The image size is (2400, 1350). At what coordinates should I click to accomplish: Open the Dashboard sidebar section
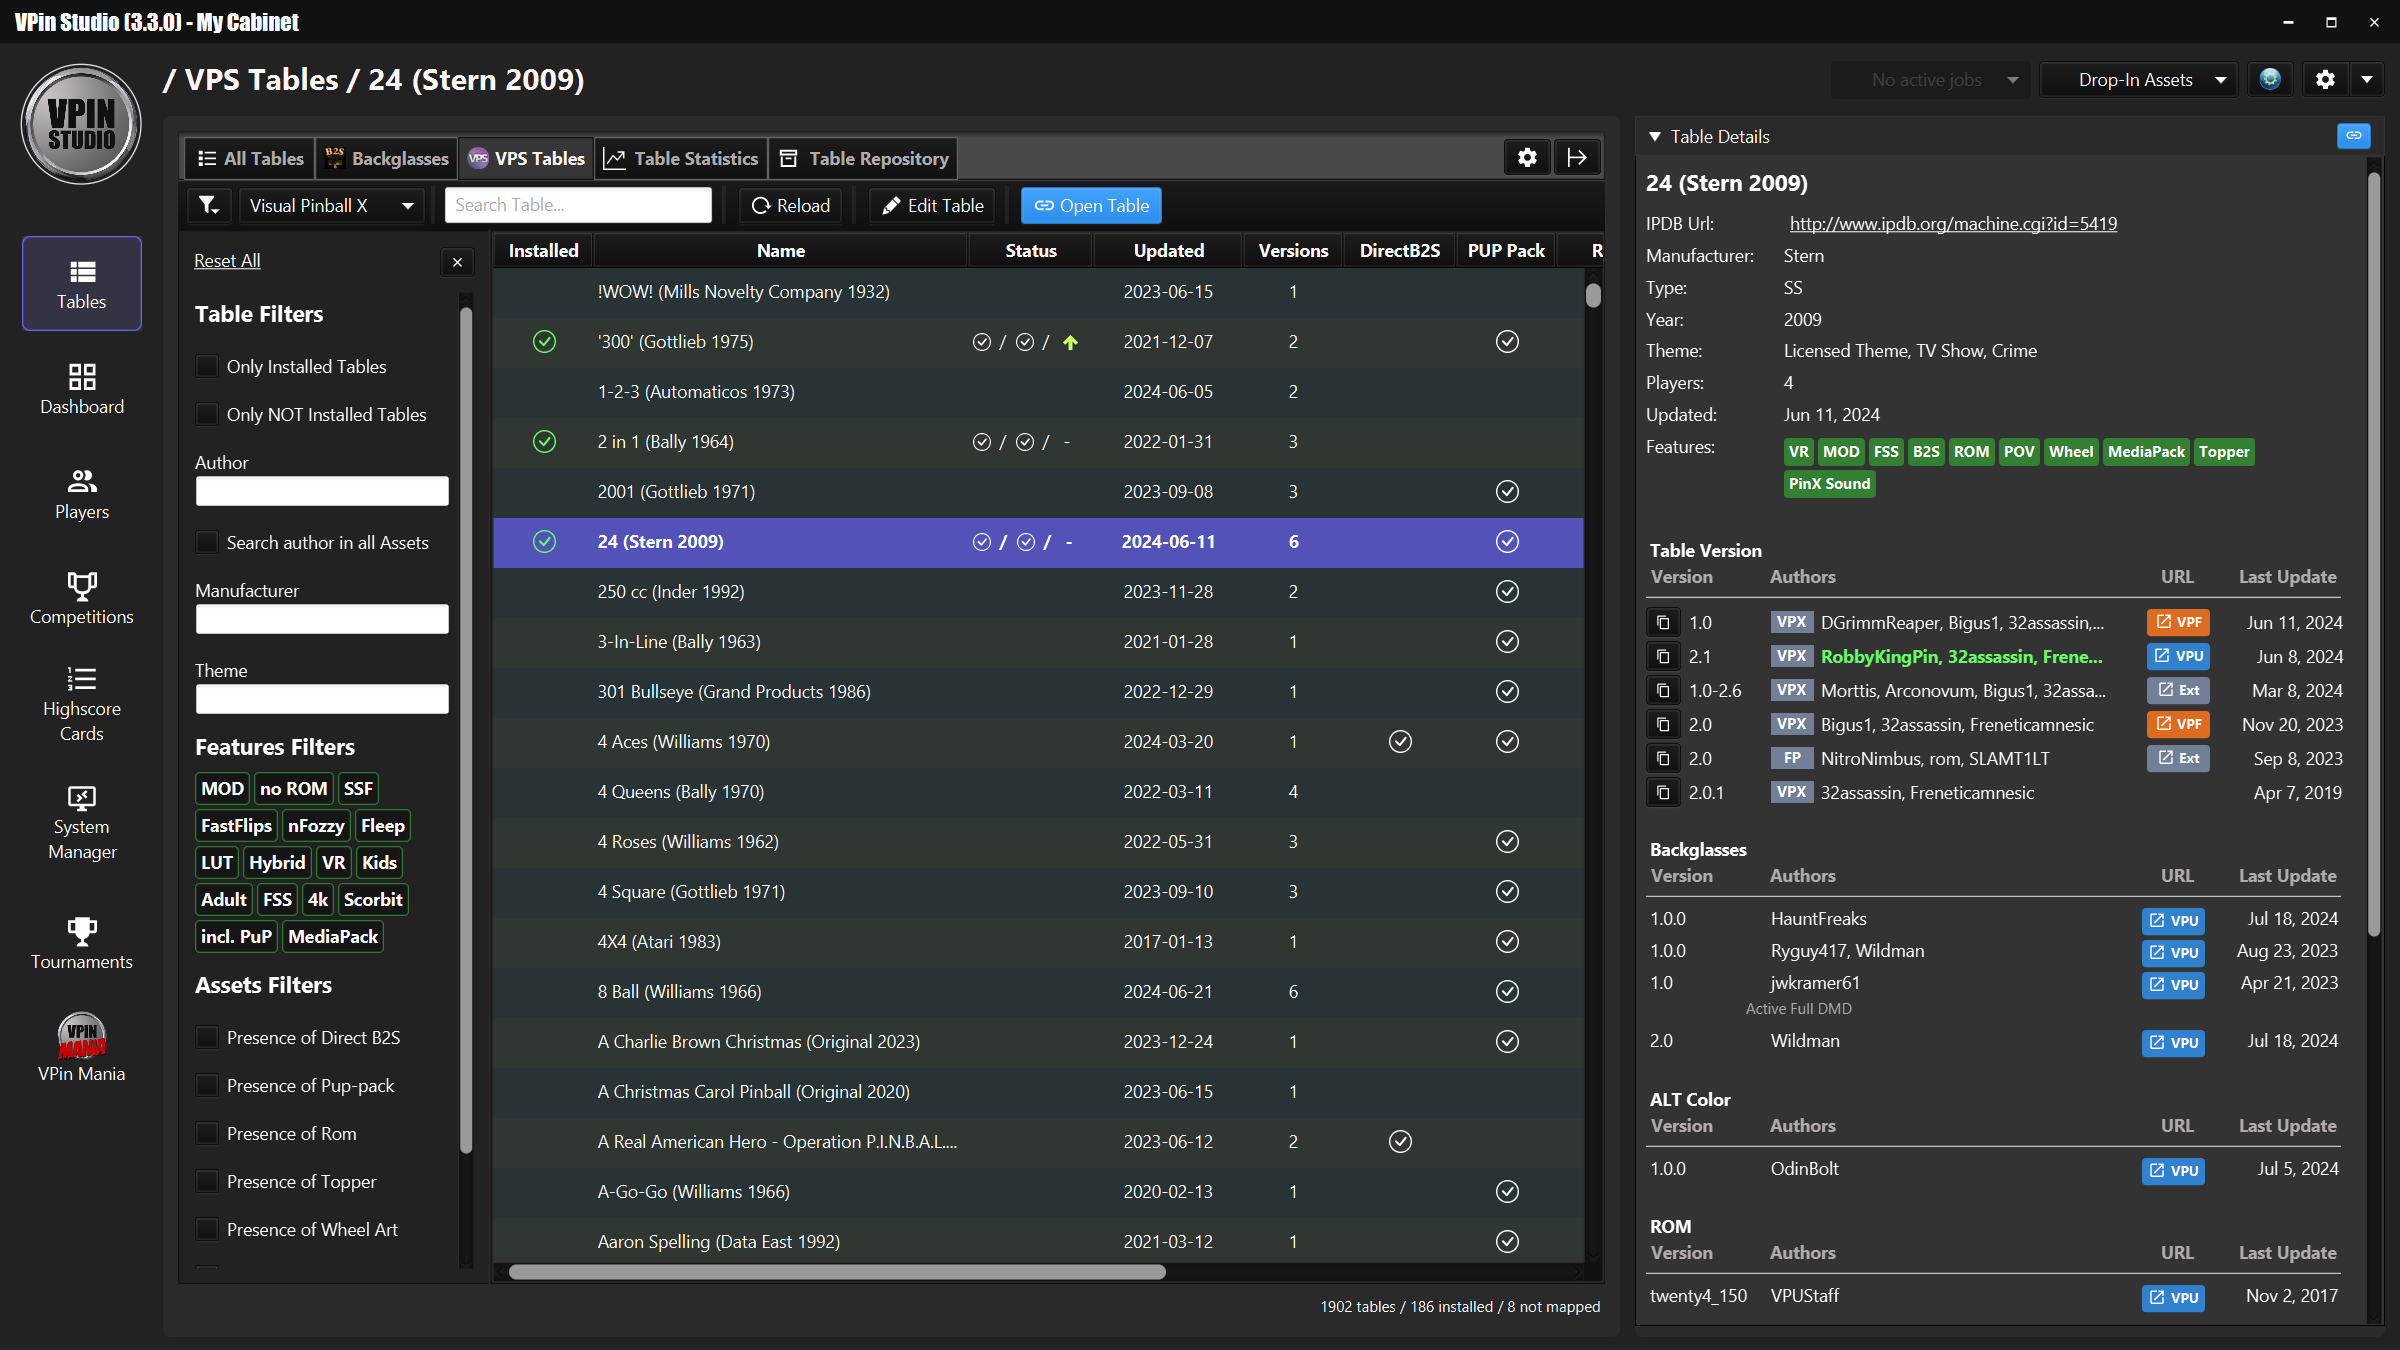82,389
